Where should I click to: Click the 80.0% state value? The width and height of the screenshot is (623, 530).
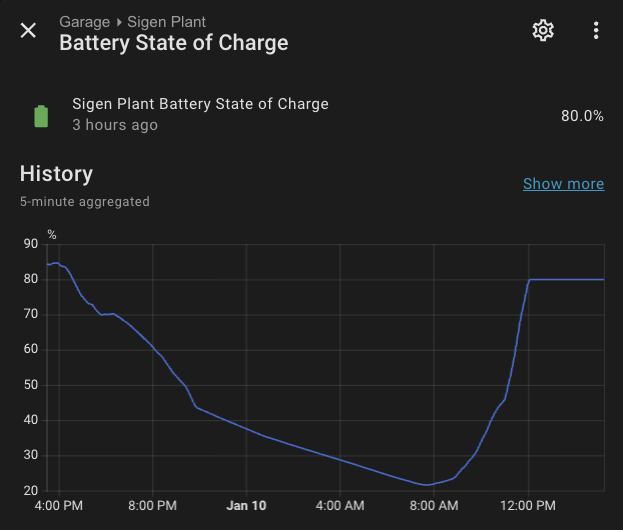tap(582, 116)
